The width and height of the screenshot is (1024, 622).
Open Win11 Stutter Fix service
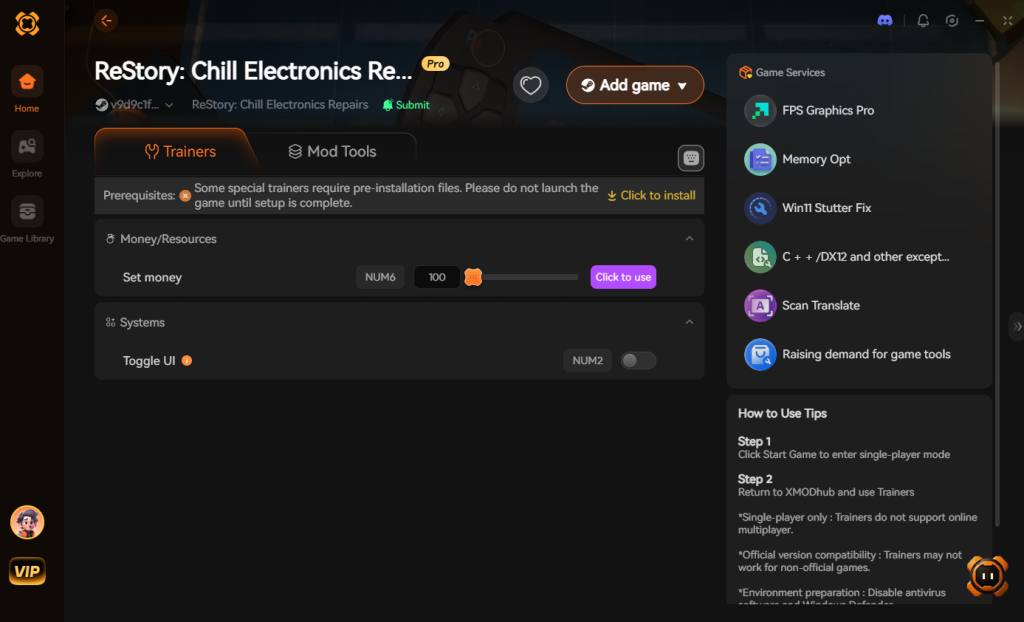(x=808, y=208)
